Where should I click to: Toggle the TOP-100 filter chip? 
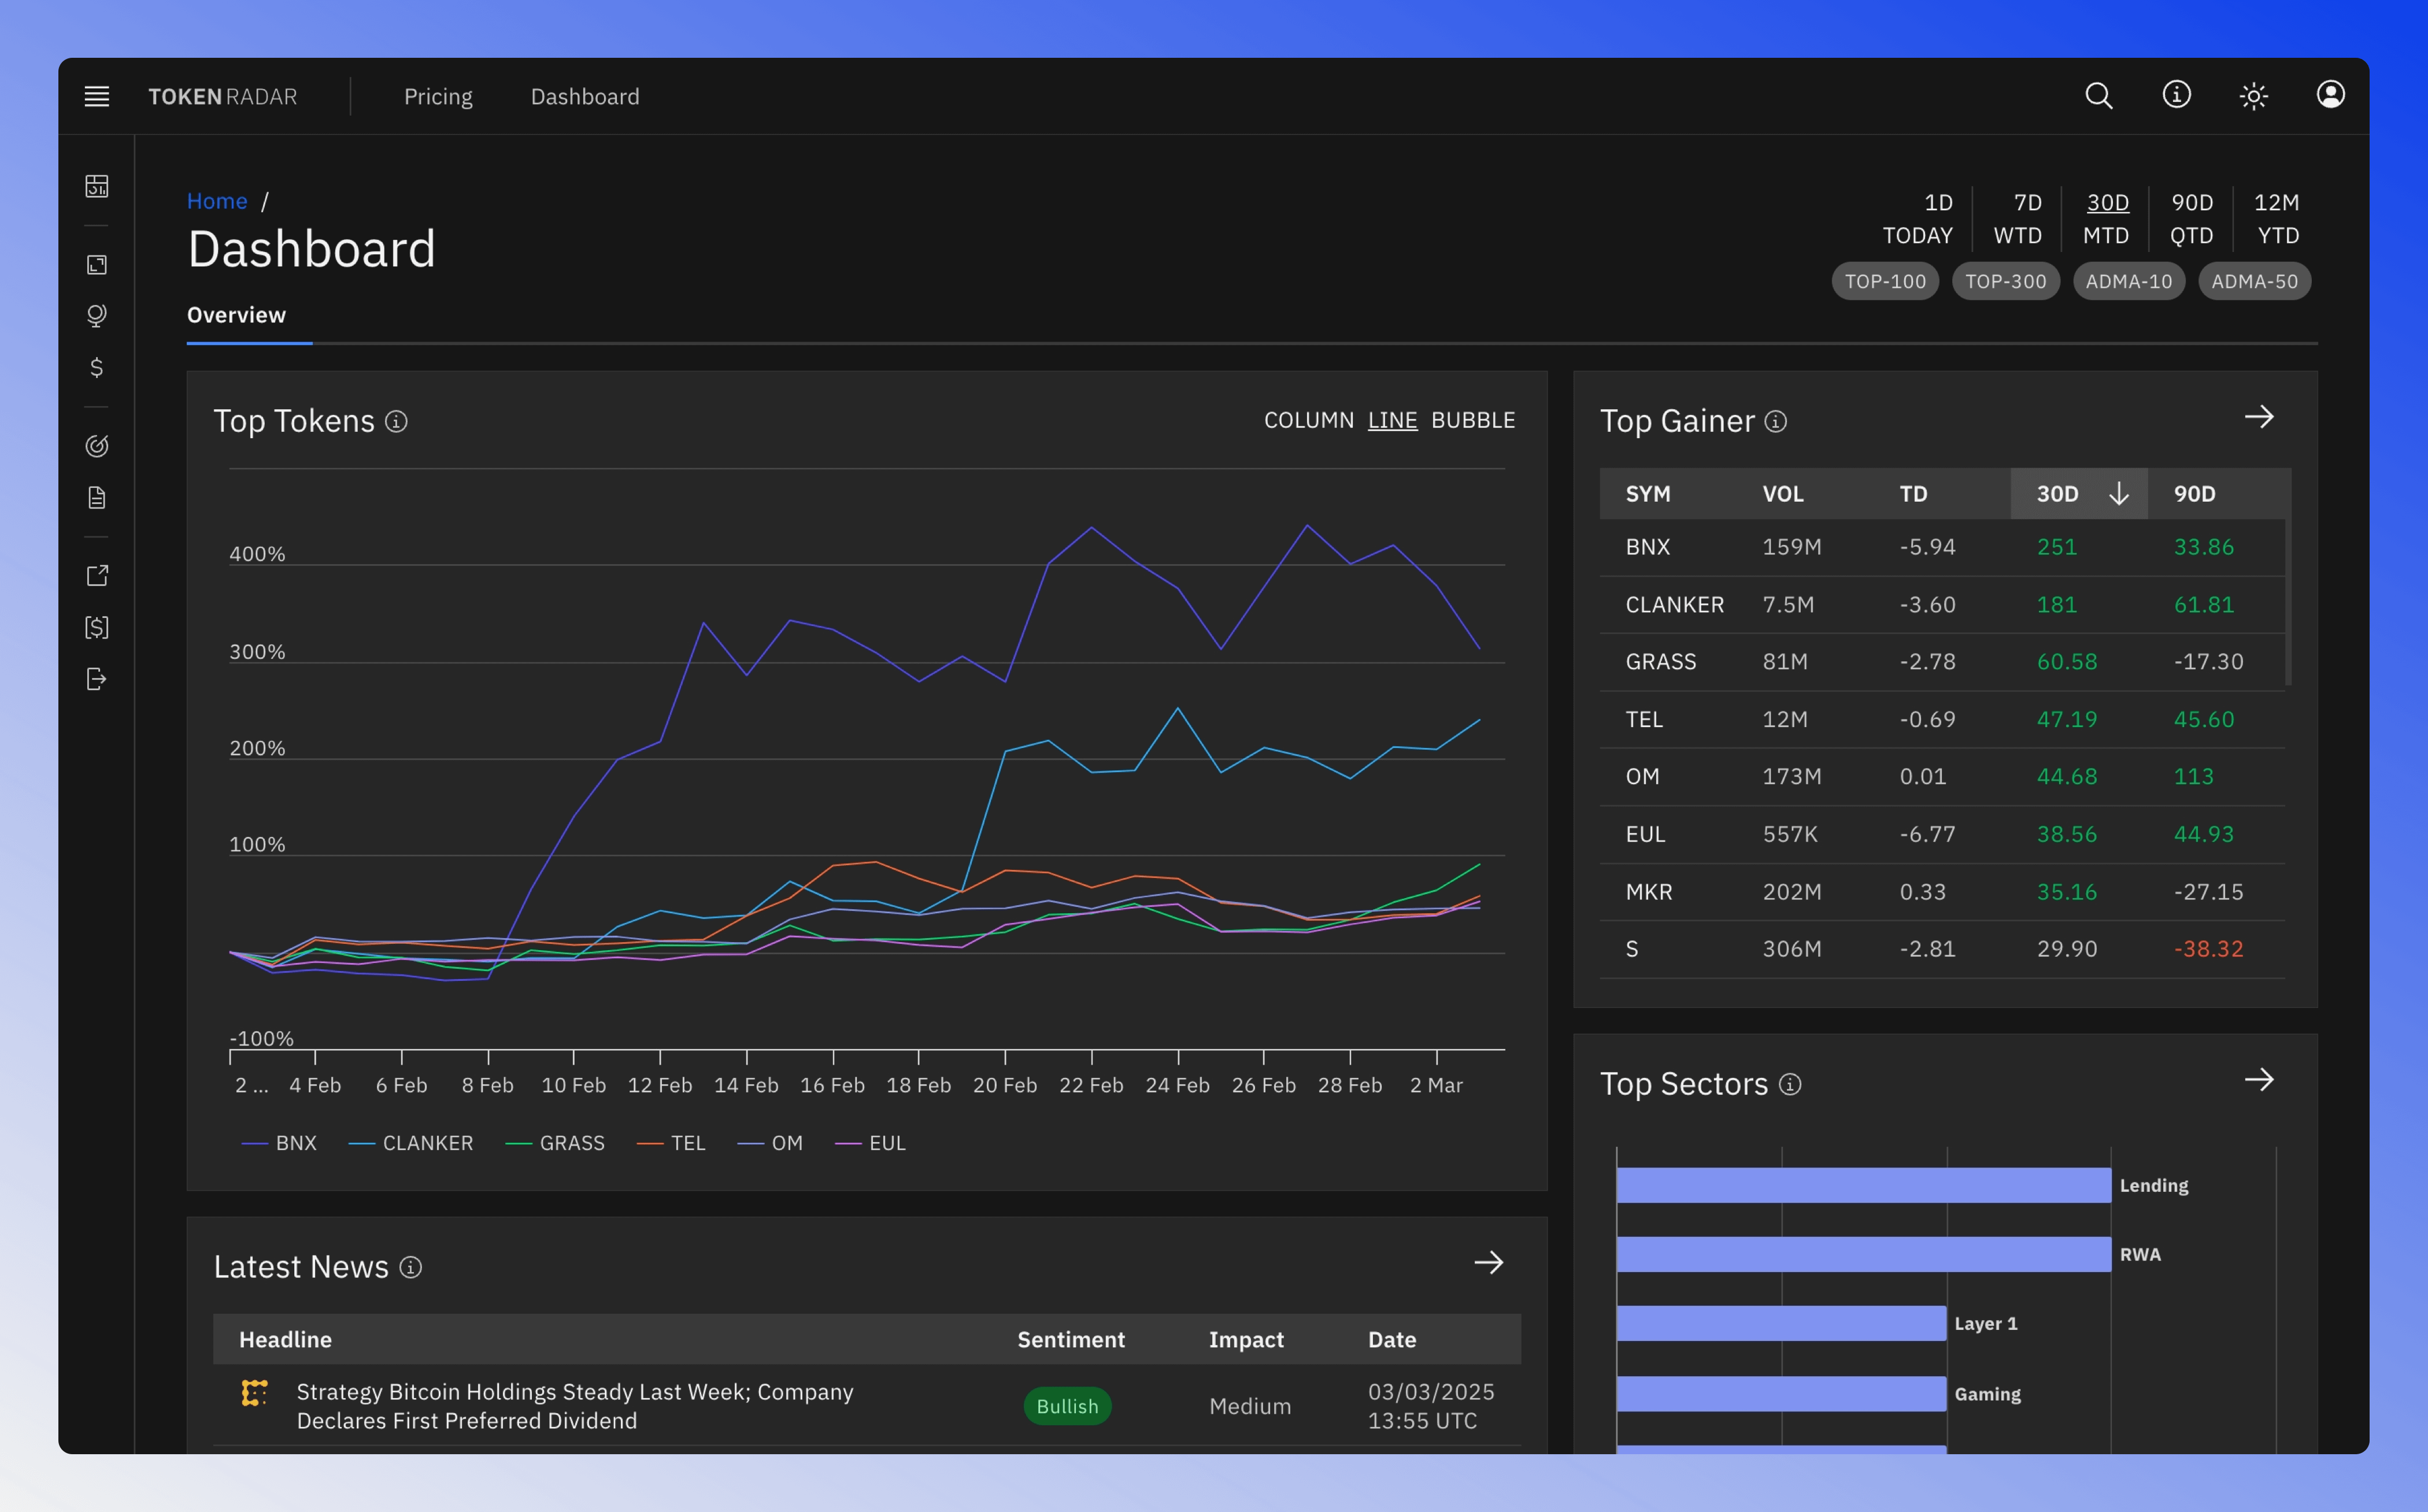1885,281
